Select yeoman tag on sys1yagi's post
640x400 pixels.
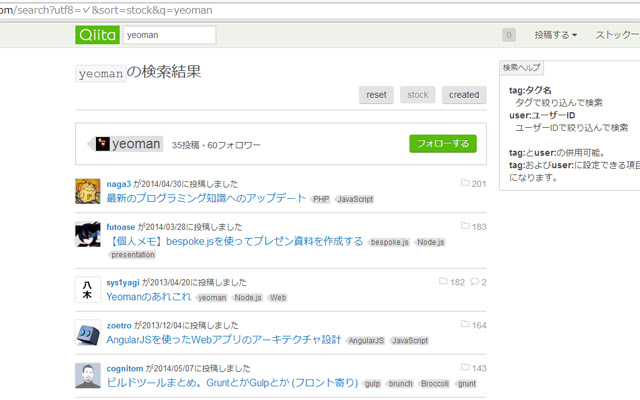212,298
